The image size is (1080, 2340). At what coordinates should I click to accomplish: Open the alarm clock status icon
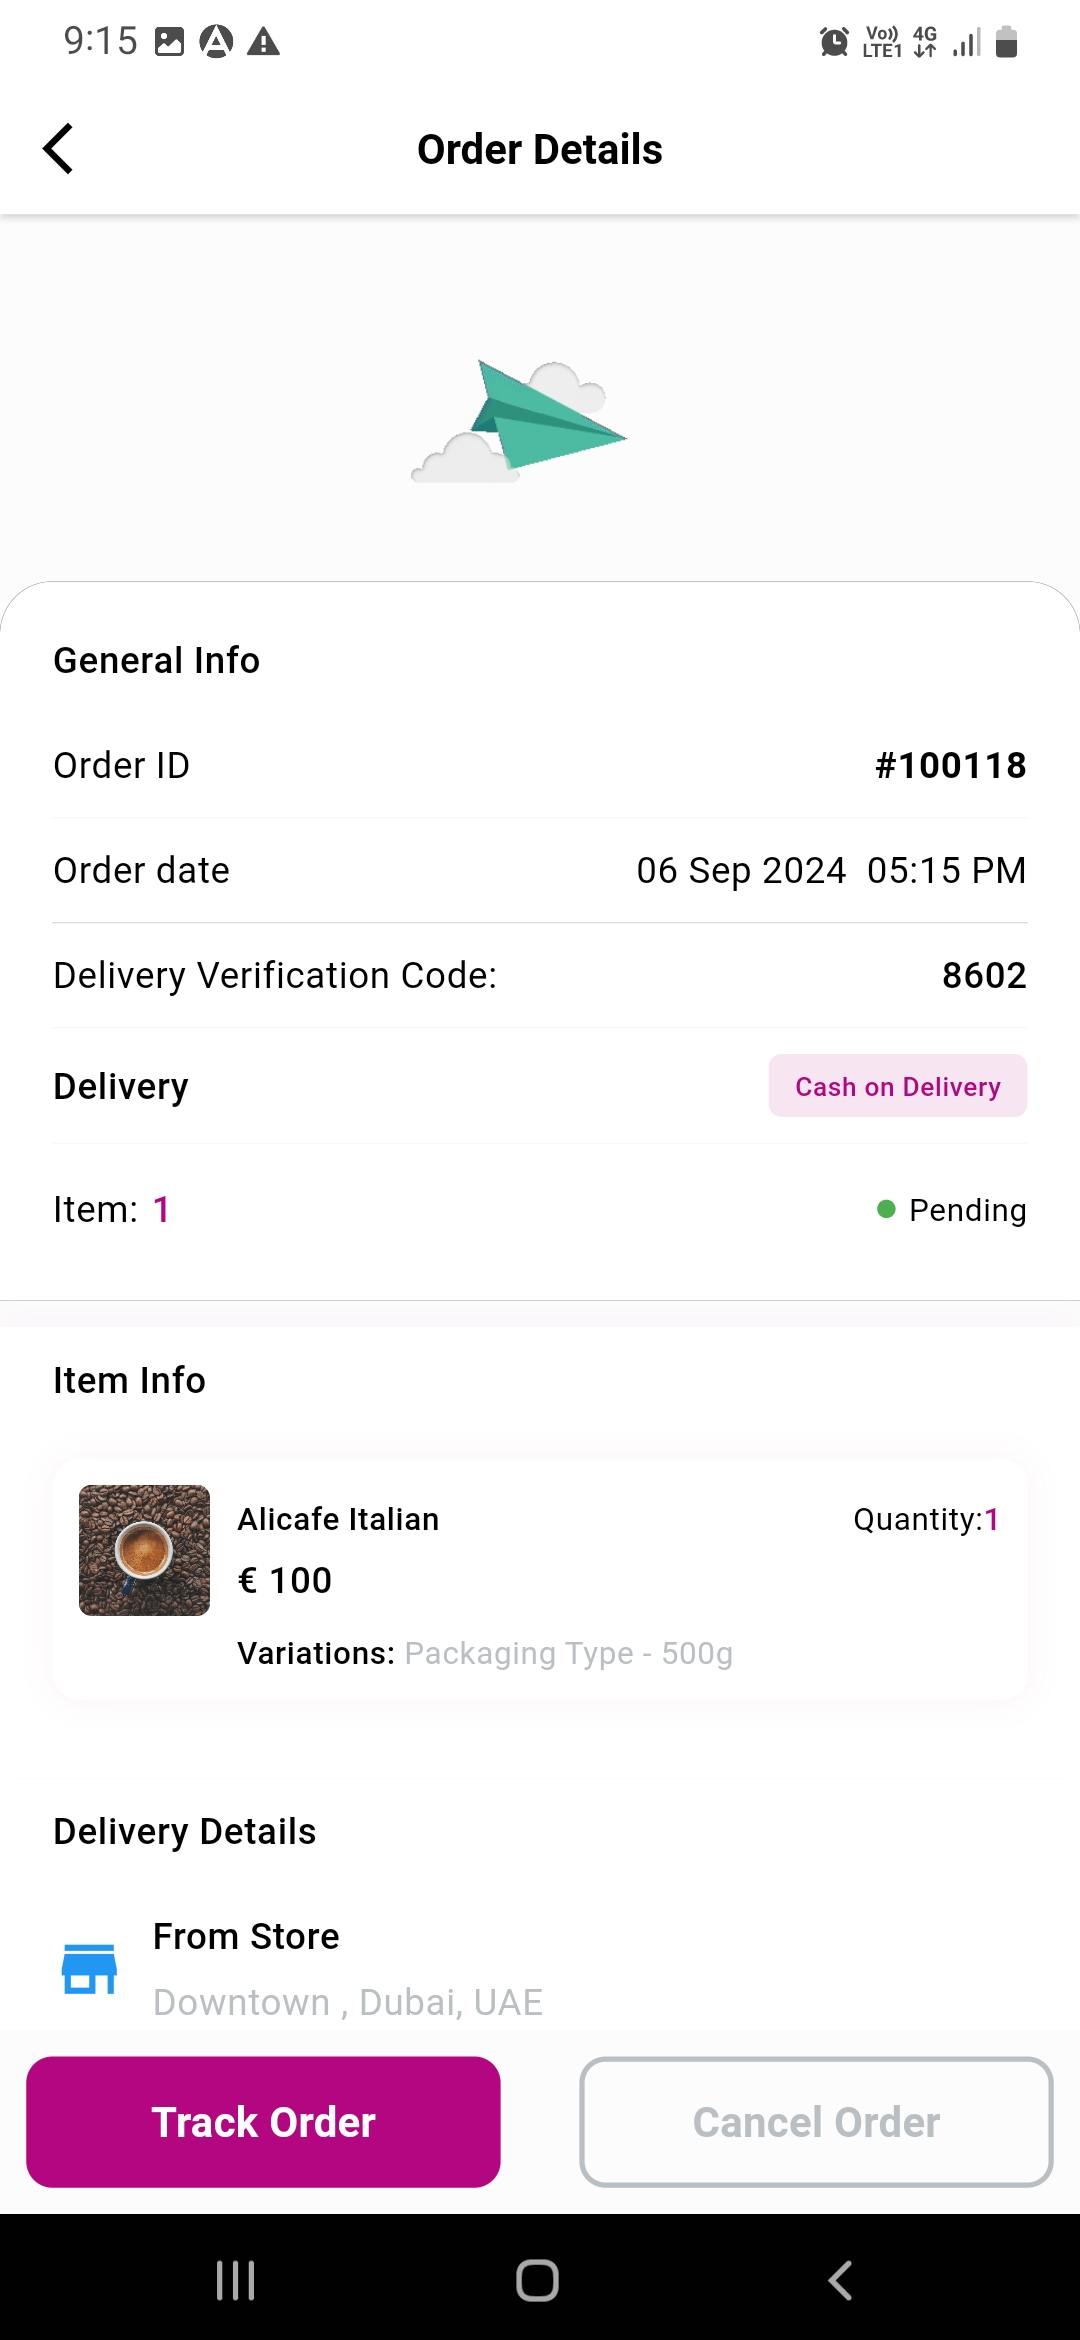coord(833,42)
